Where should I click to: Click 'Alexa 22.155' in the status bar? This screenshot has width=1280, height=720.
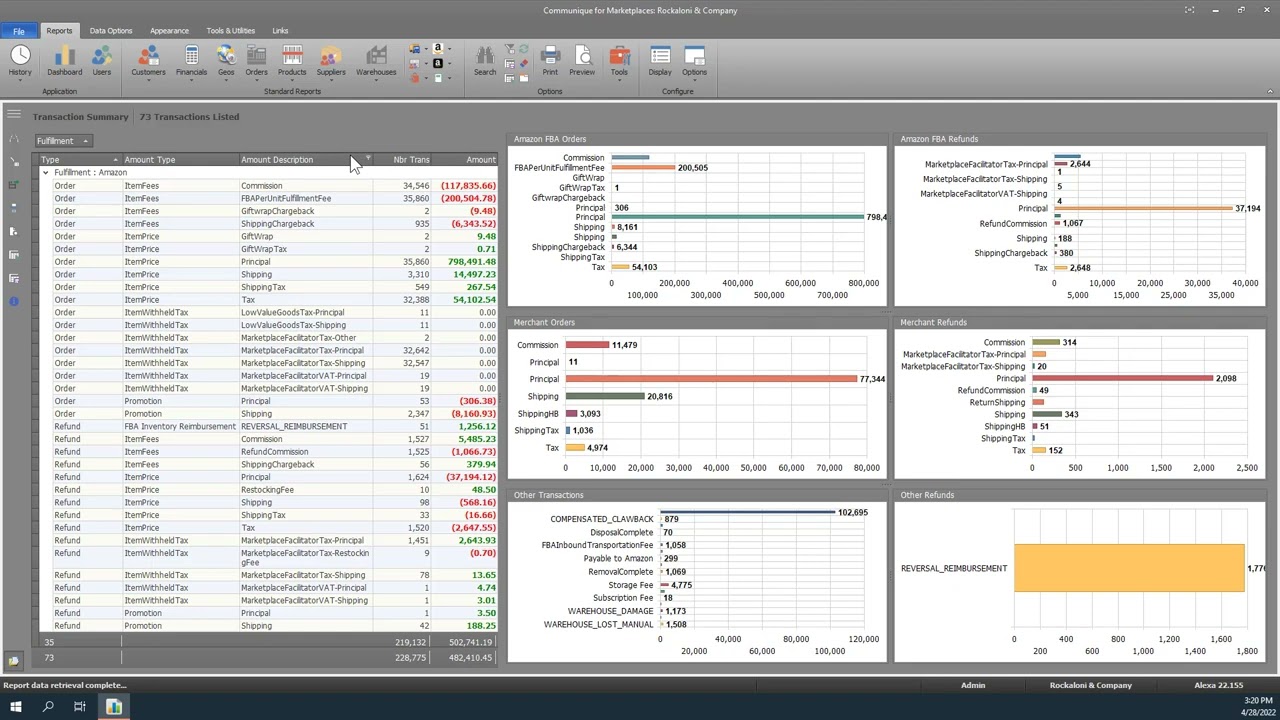[1219, 685]
